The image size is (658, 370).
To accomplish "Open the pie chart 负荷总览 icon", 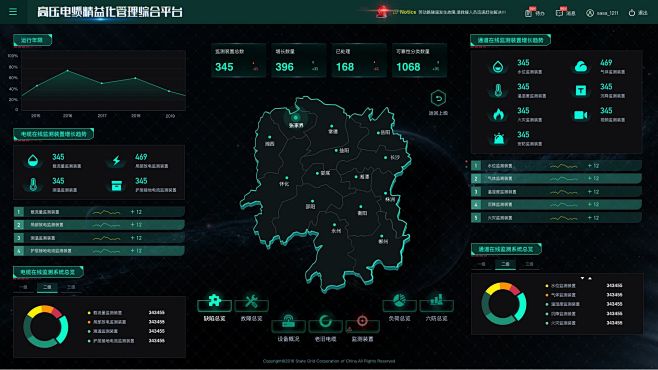I will [400, 300].
